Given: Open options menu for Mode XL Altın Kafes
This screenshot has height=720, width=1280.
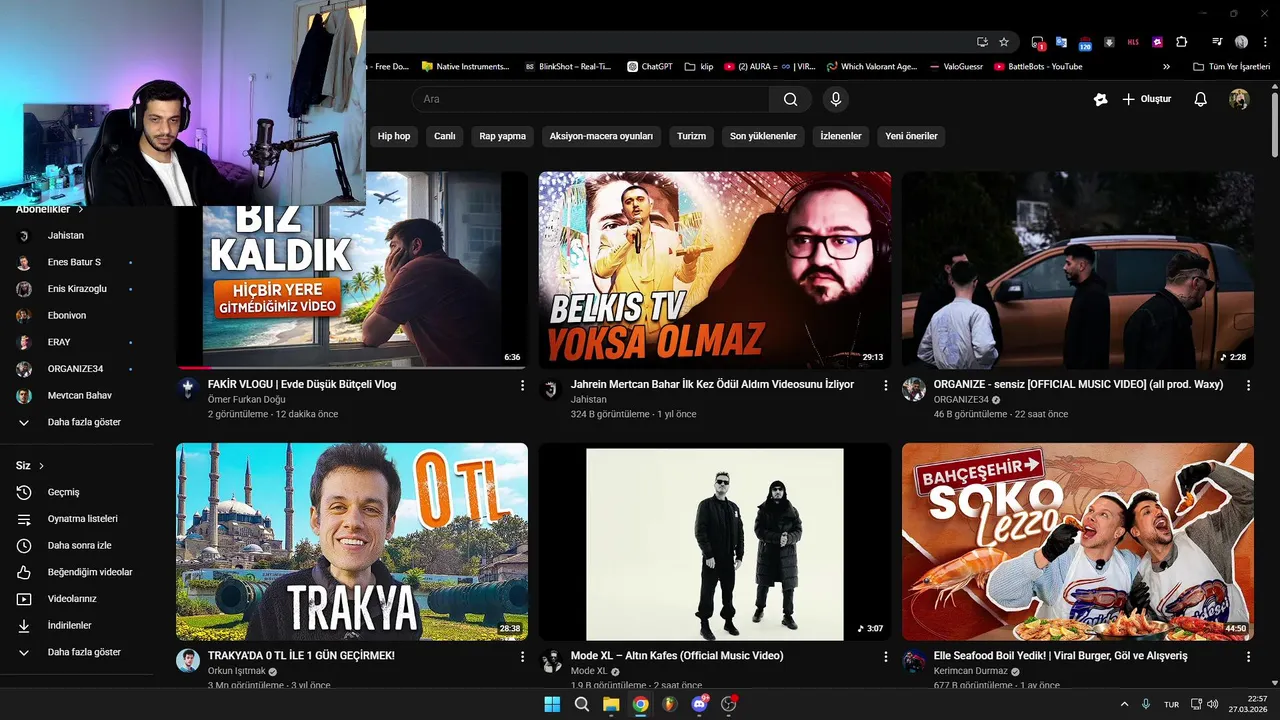Looking at the screenshot, I should [885, 657].
